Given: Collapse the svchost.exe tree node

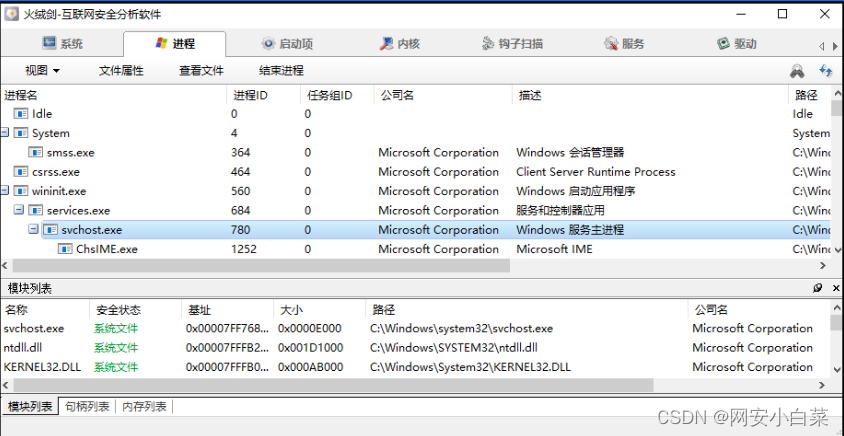Looking at the screenshot, I should [33, 229].
